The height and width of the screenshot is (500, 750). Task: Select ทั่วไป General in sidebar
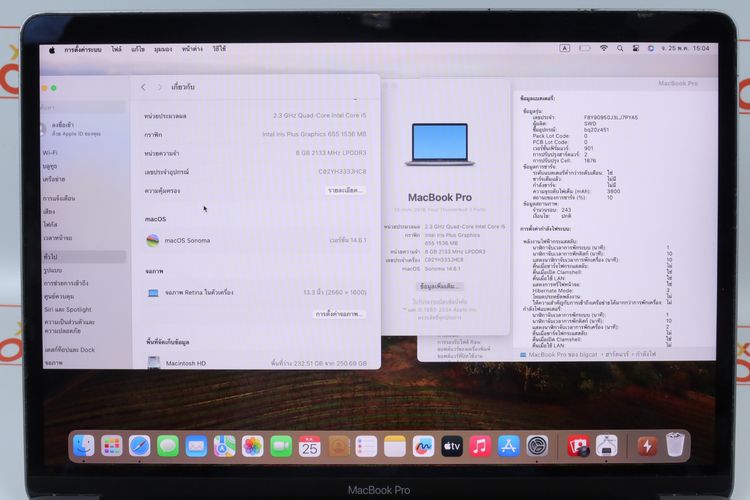coord(84,256)
